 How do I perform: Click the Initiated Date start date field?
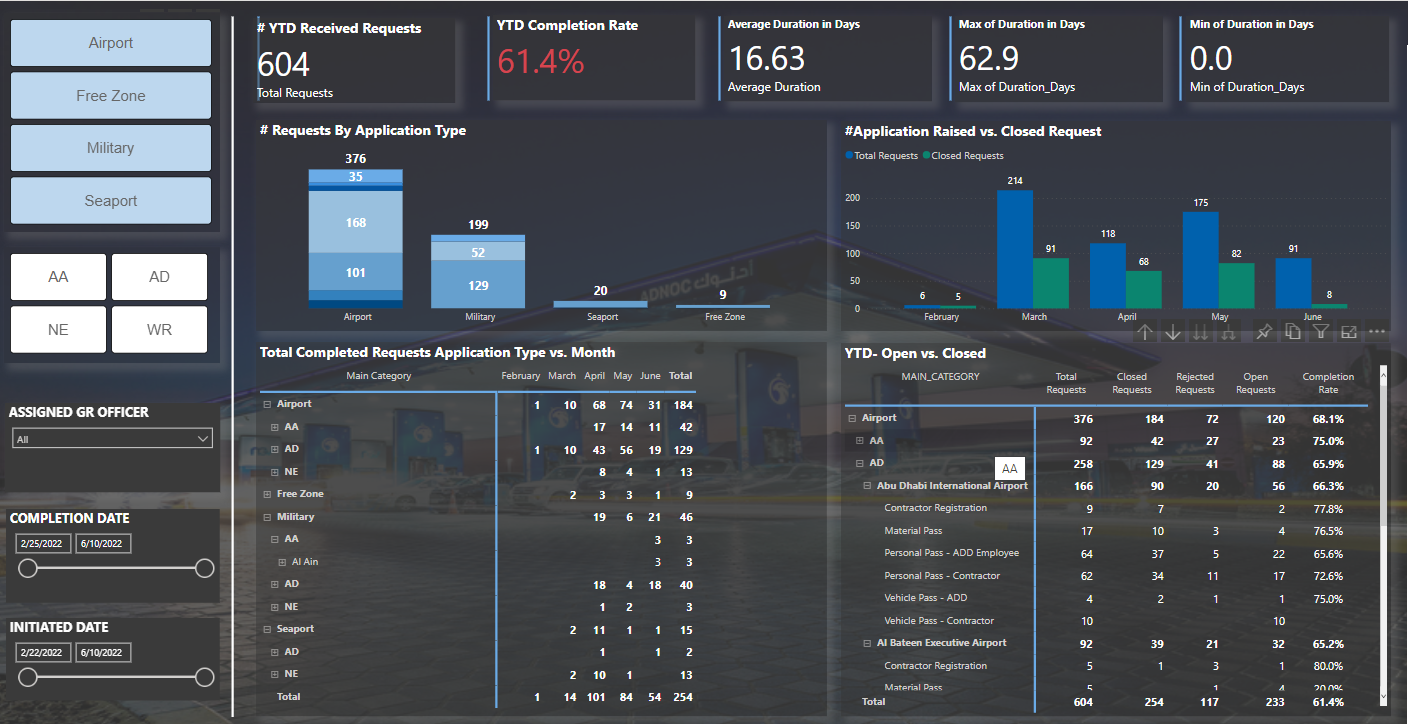click(41, 652)
